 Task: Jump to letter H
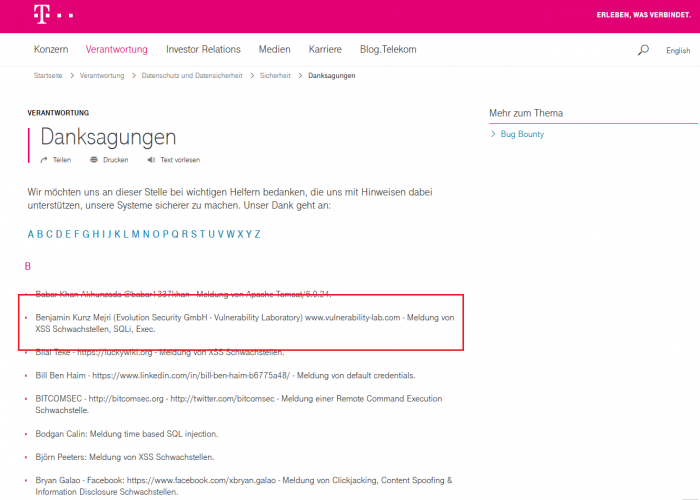96,234
